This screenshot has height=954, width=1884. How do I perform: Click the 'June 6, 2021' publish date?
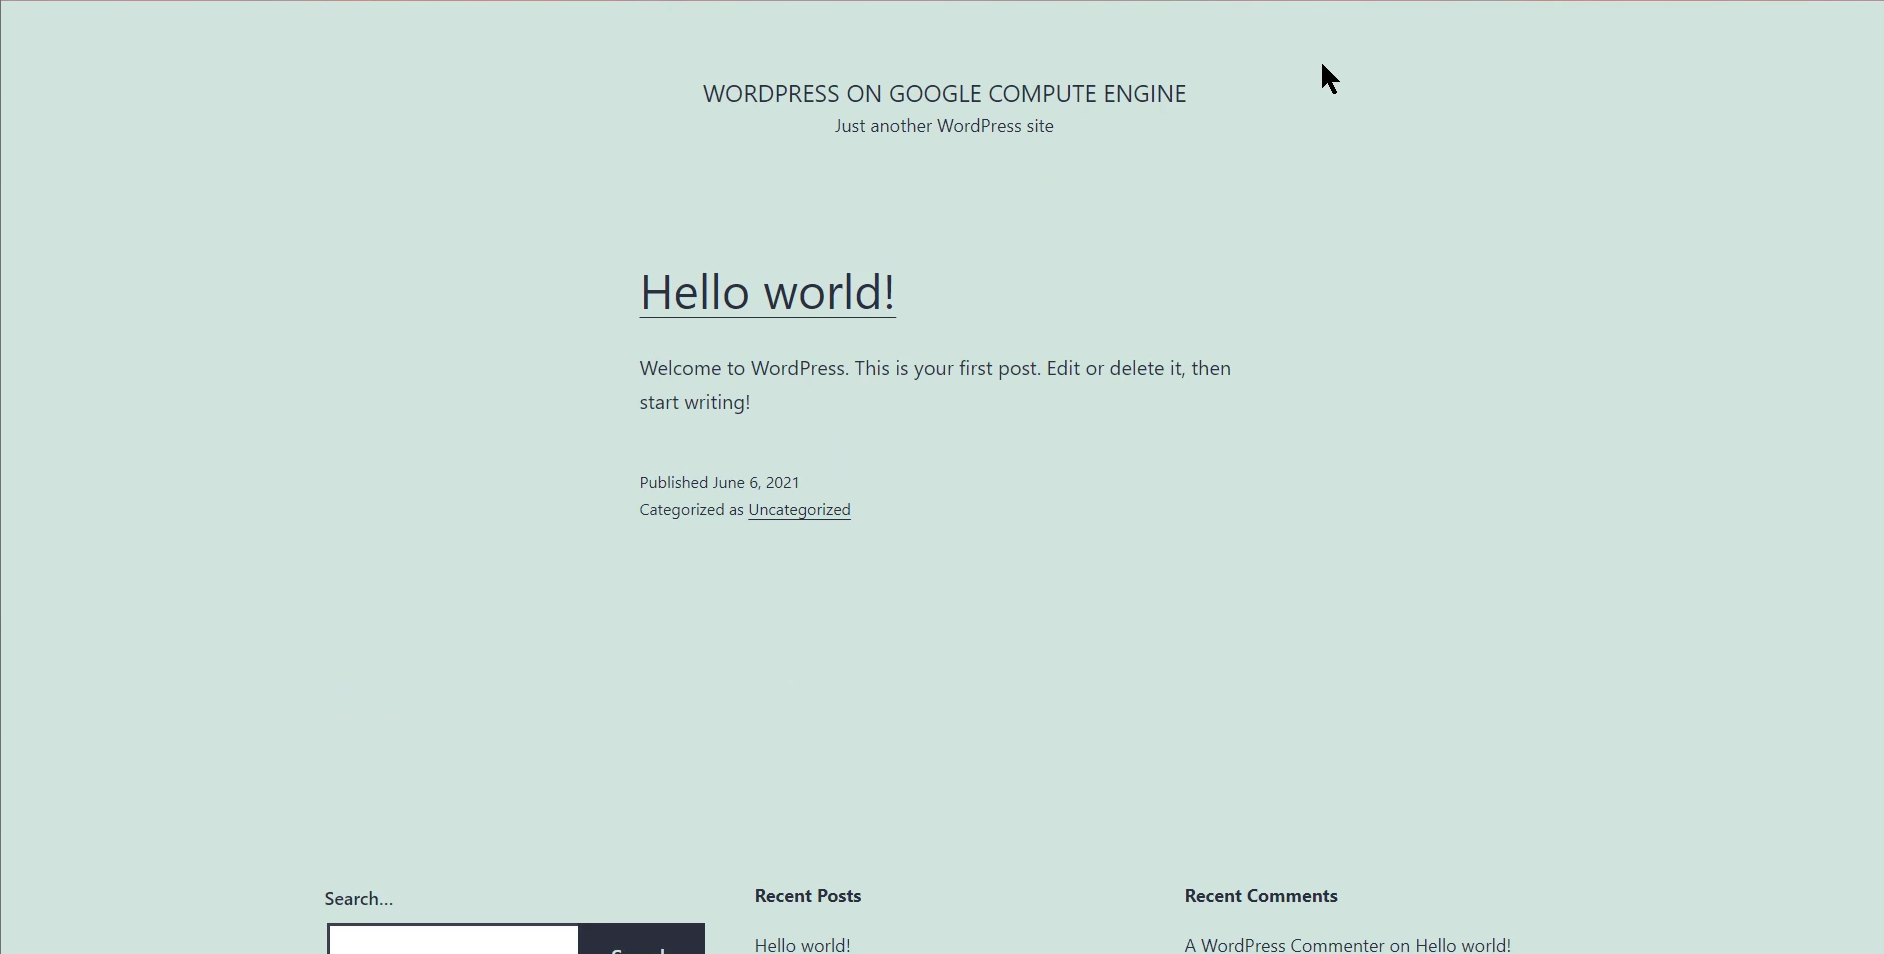[756, 482]
